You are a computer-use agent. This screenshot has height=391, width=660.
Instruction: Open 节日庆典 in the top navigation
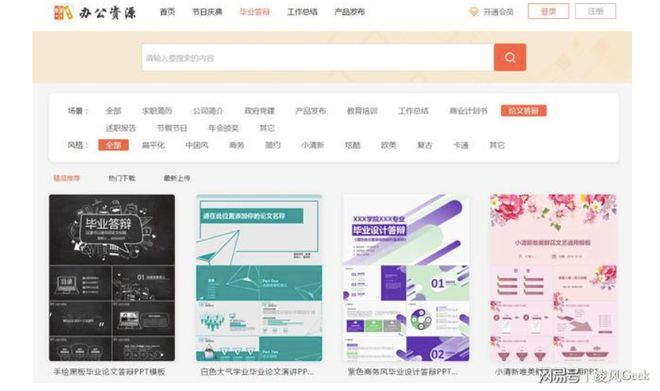click(207, 12)
